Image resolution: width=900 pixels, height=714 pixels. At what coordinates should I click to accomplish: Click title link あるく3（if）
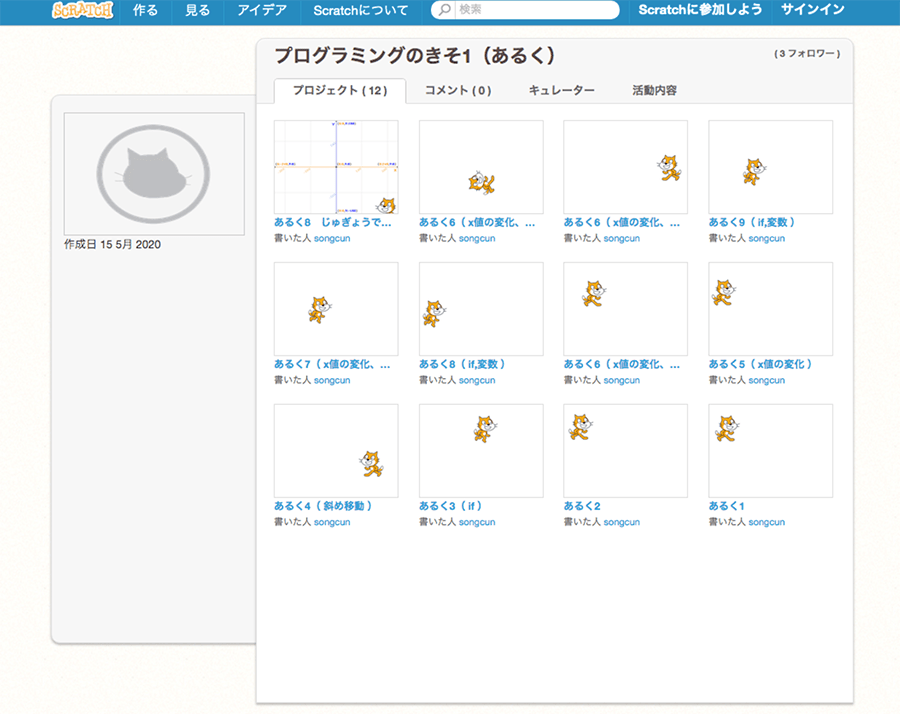[451, 506]
